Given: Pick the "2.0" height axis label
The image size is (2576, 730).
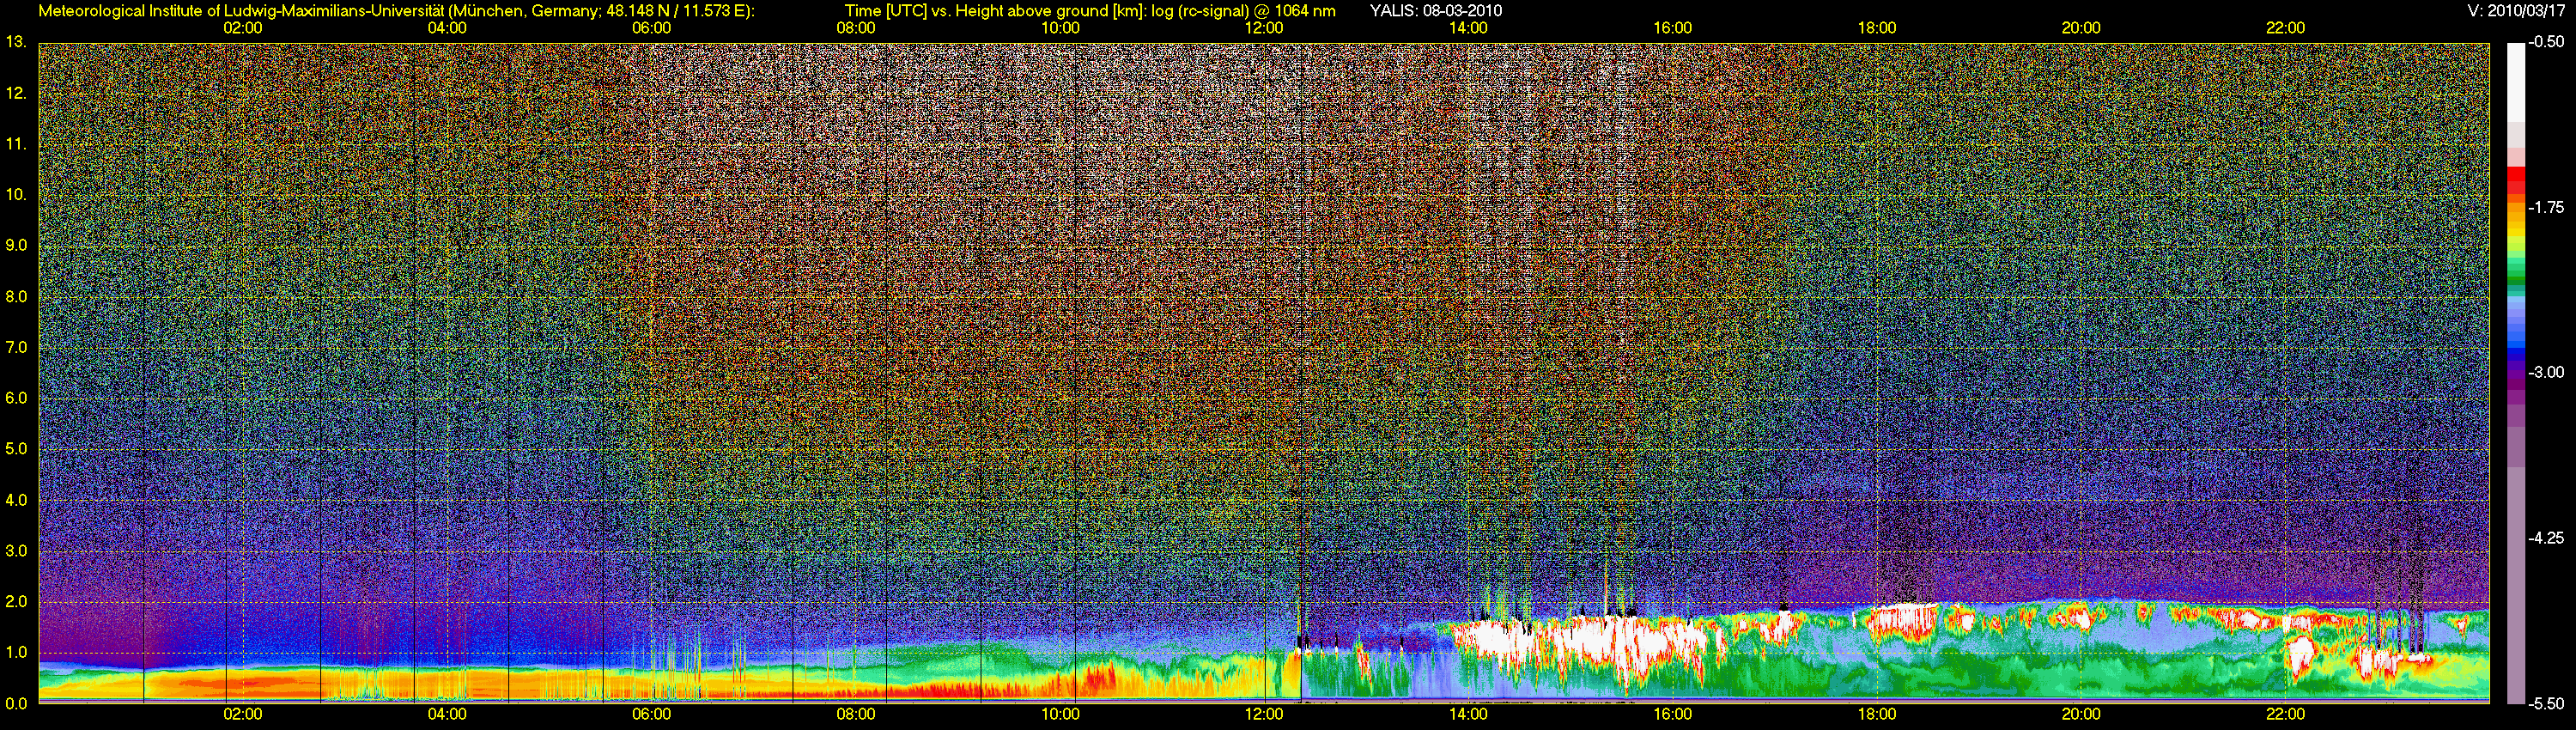Looking at the screenshot, I should 16,602.
